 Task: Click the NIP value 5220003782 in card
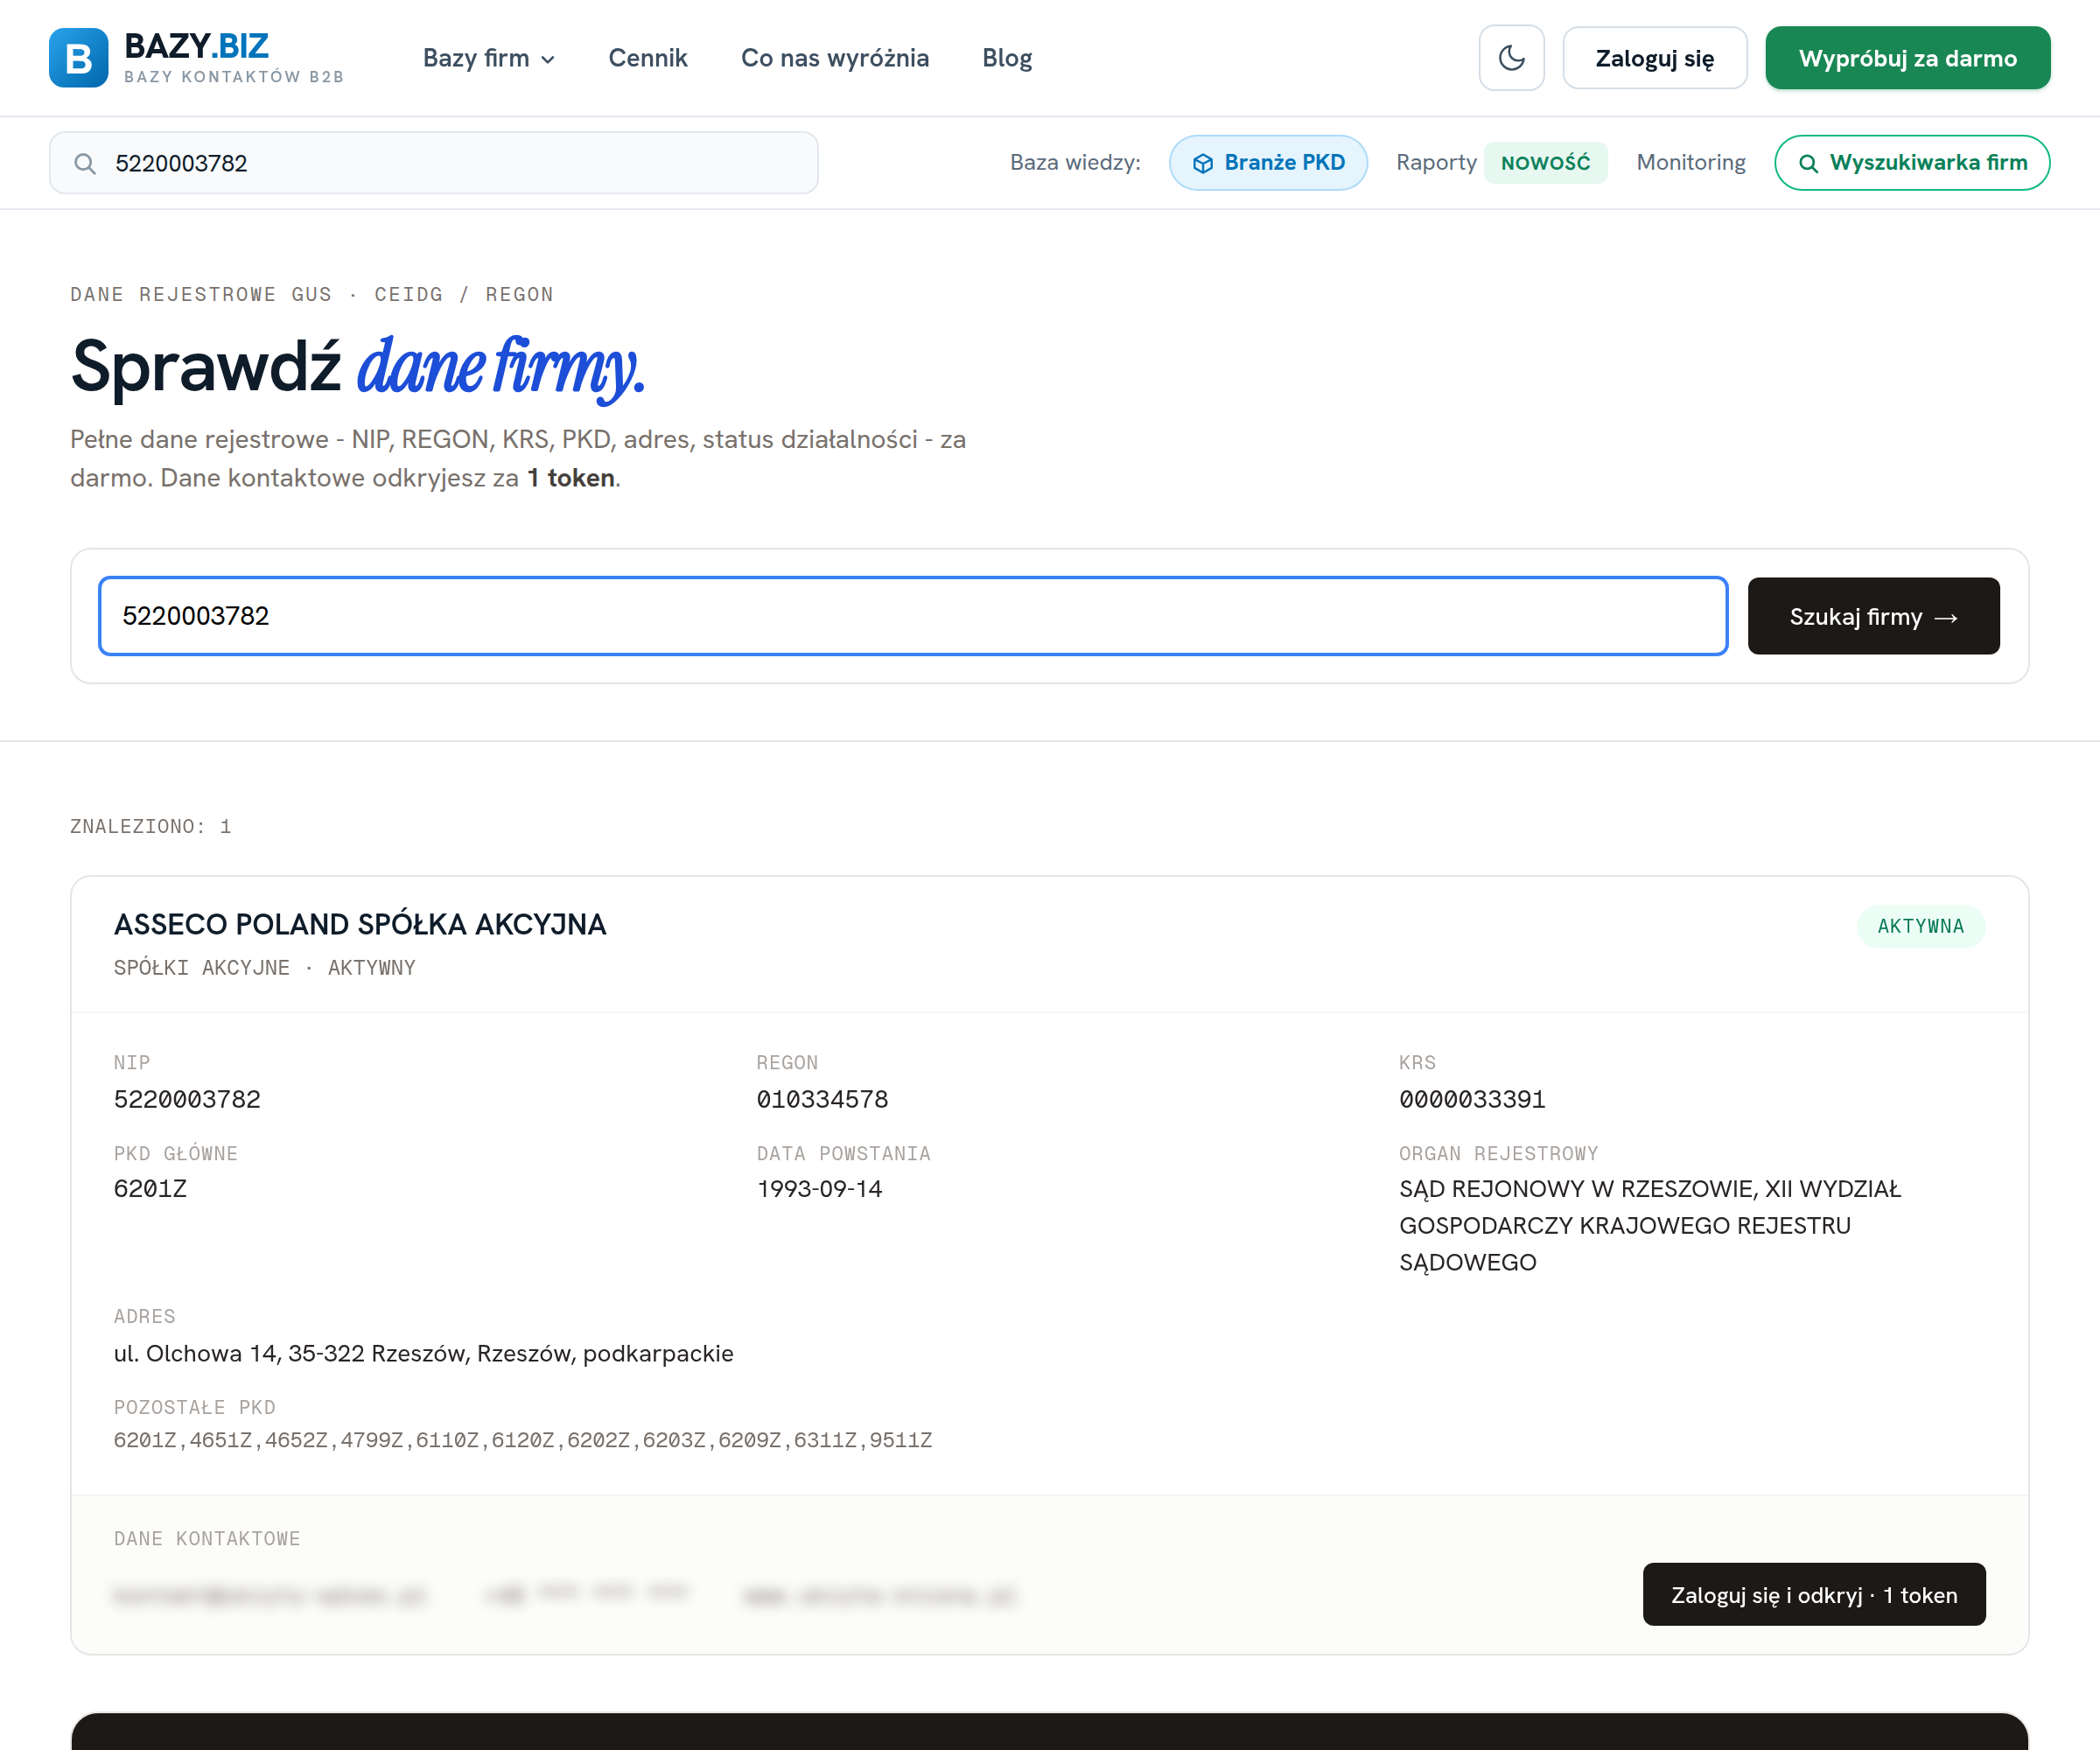[187, 1099]
